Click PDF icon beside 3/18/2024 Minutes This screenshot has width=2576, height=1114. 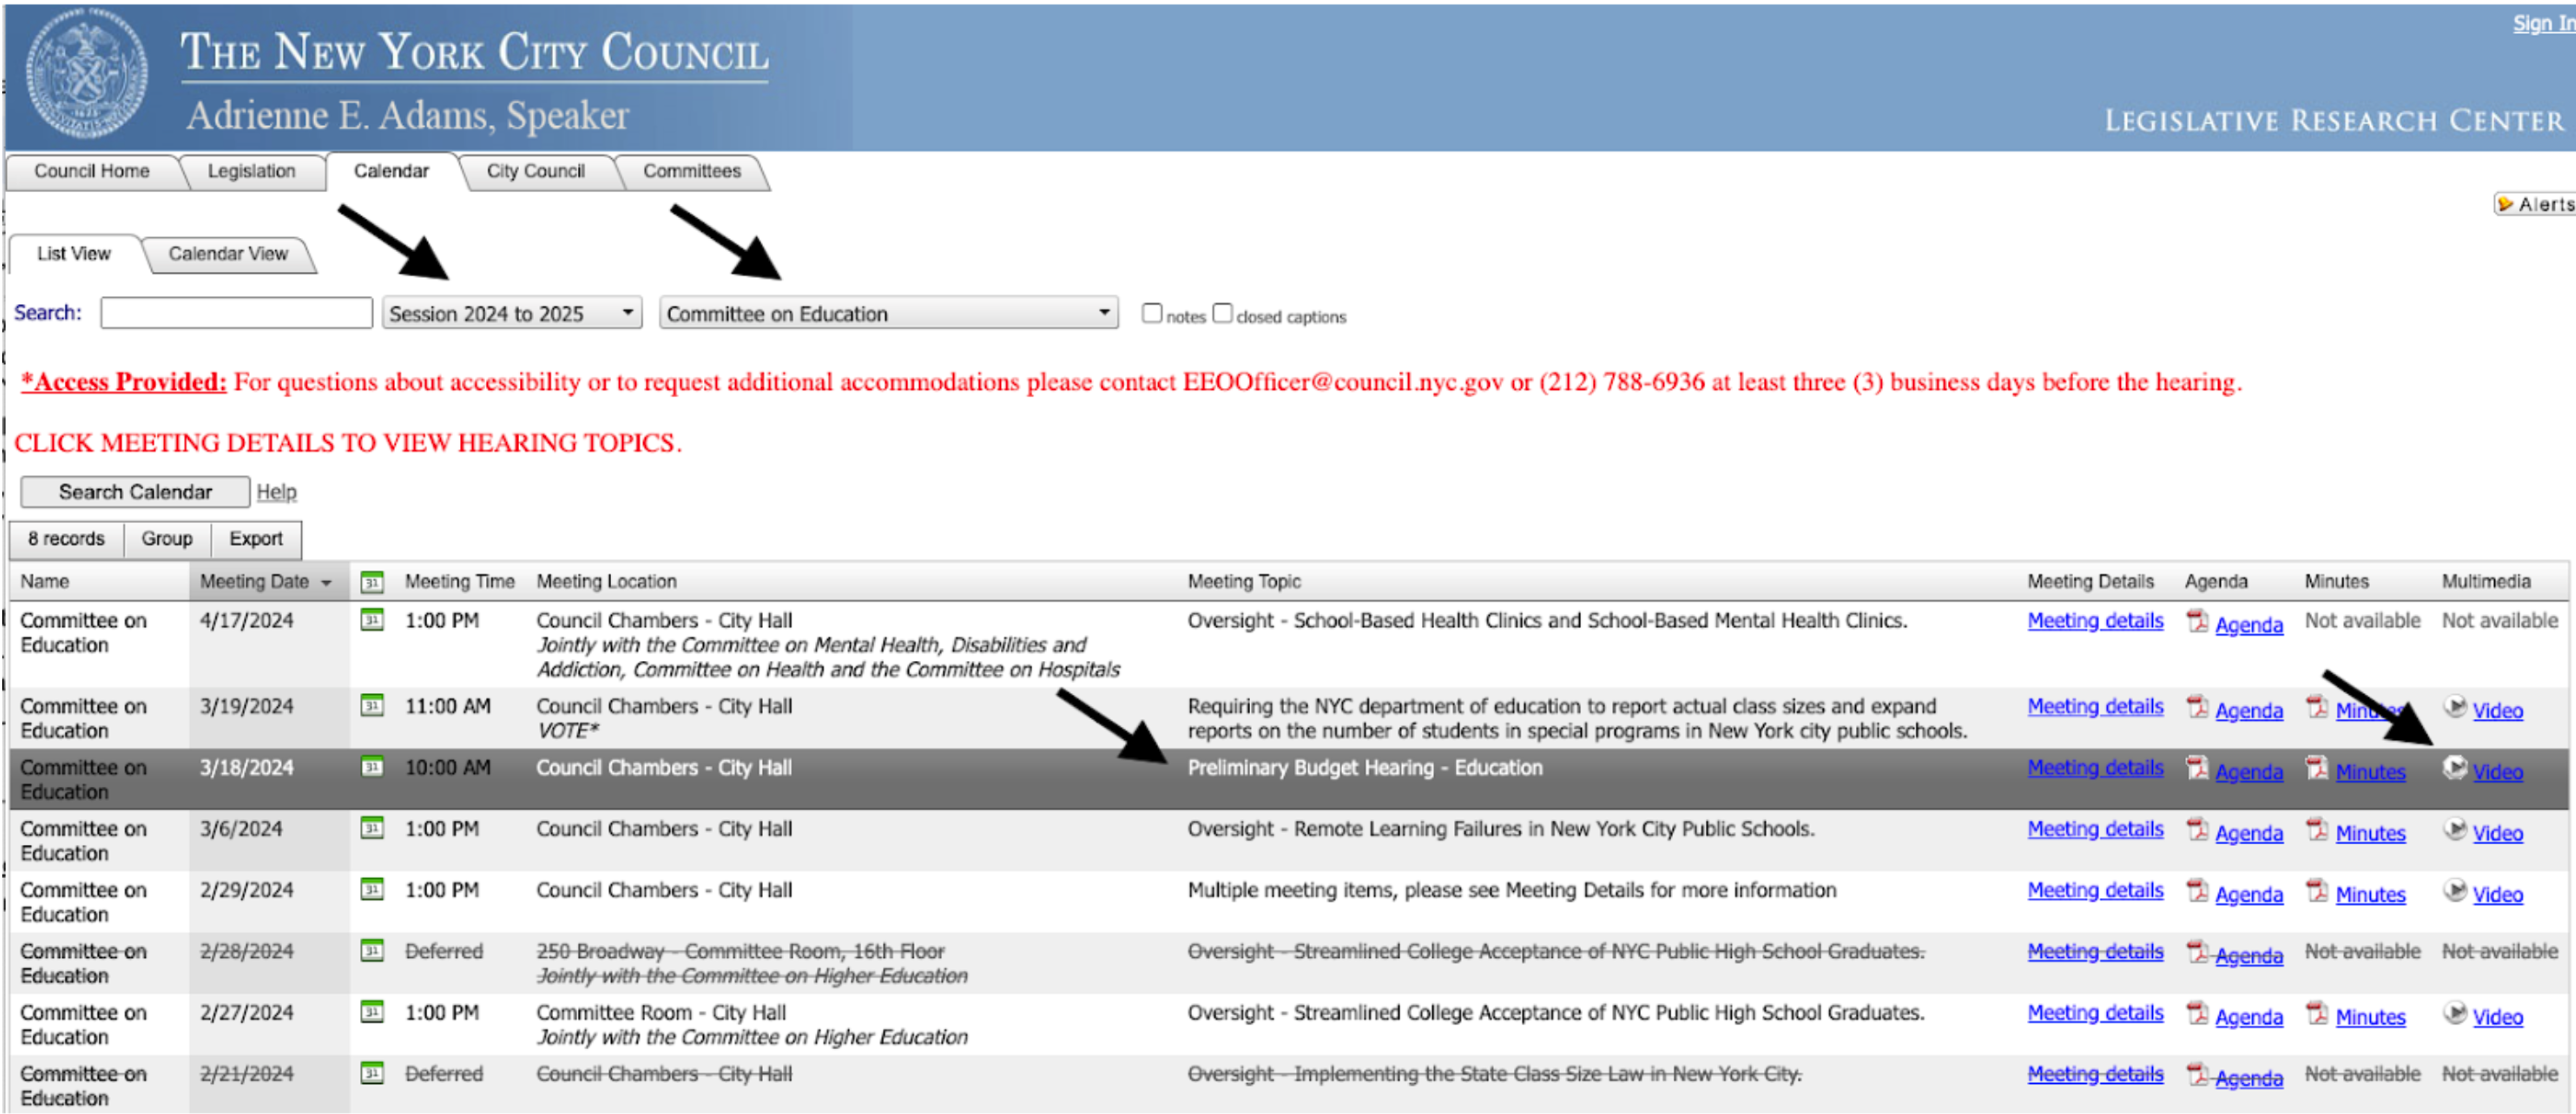pyautogui.click(x=2317, y=768)
